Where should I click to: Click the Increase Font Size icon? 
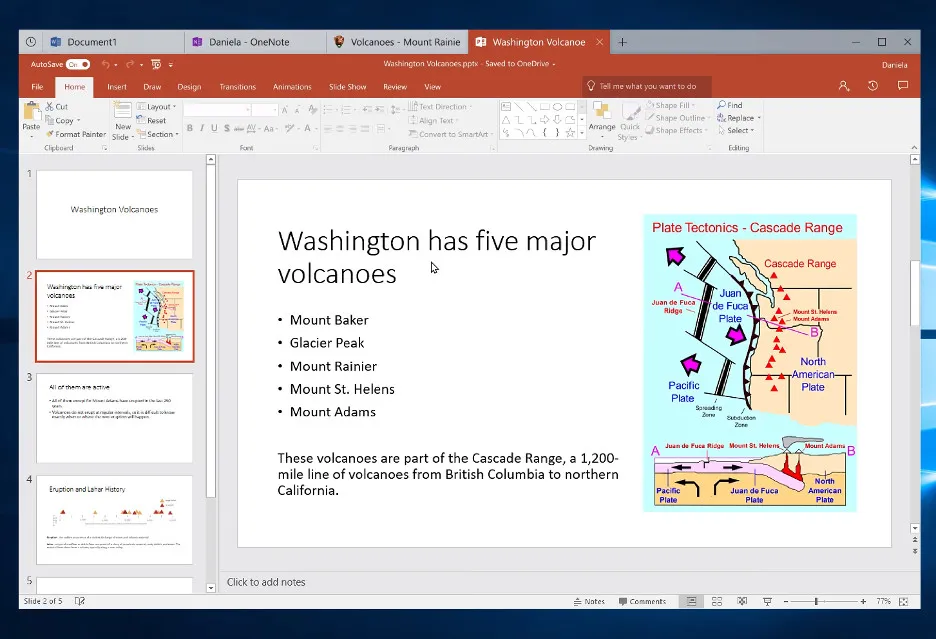[x=285, y=110]
